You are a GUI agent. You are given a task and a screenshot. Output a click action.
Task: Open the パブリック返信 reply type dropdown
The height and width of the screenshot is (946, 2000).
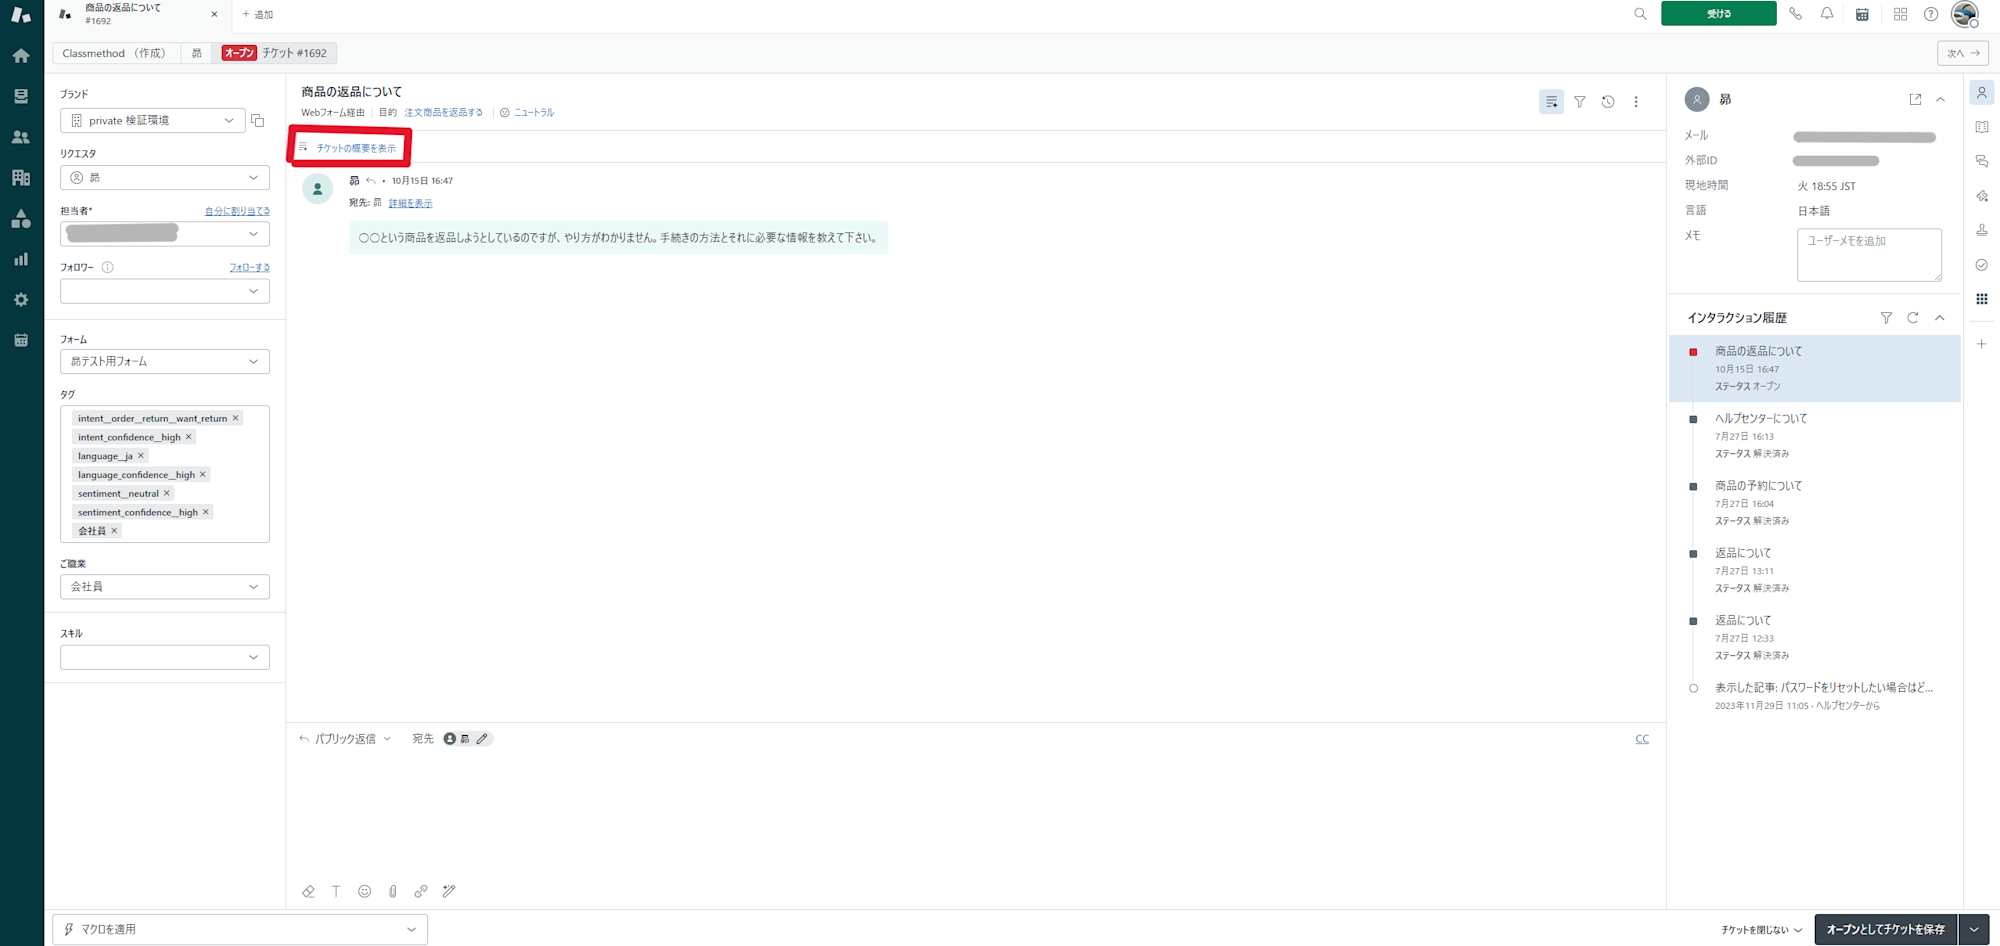coord(346,739)
